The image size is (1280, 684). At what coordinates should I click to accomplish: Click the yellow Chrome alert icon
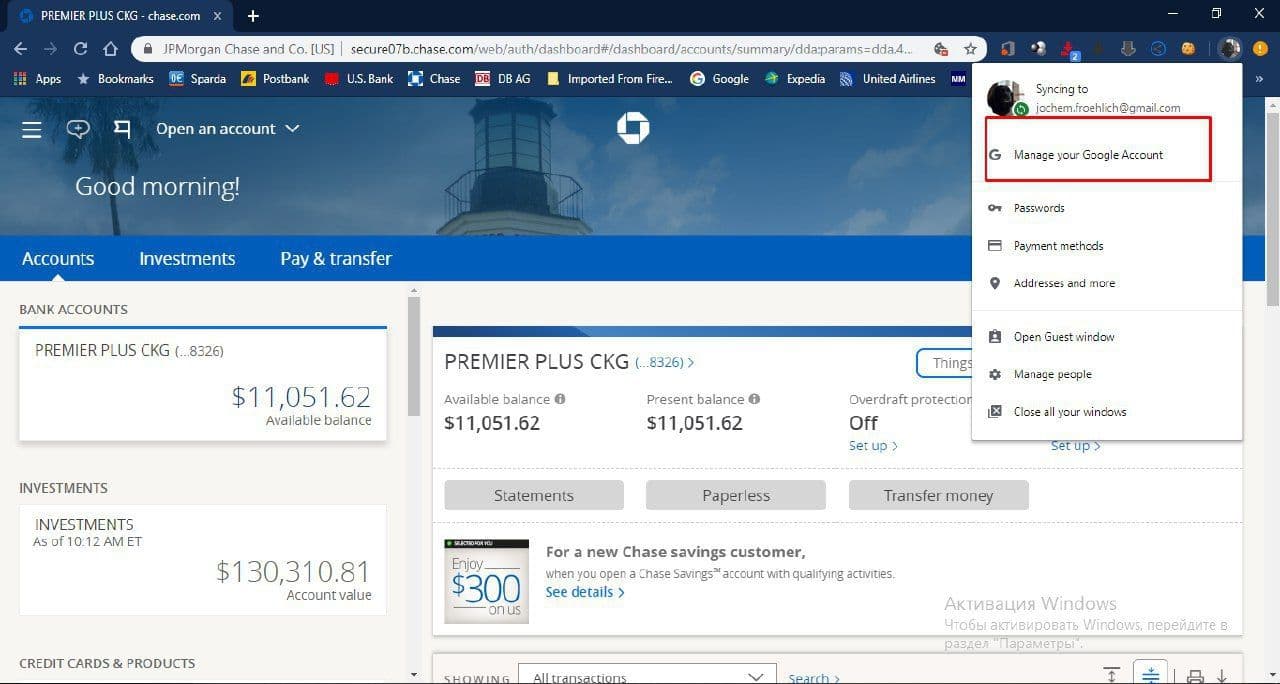click(x=1260, y=48)
